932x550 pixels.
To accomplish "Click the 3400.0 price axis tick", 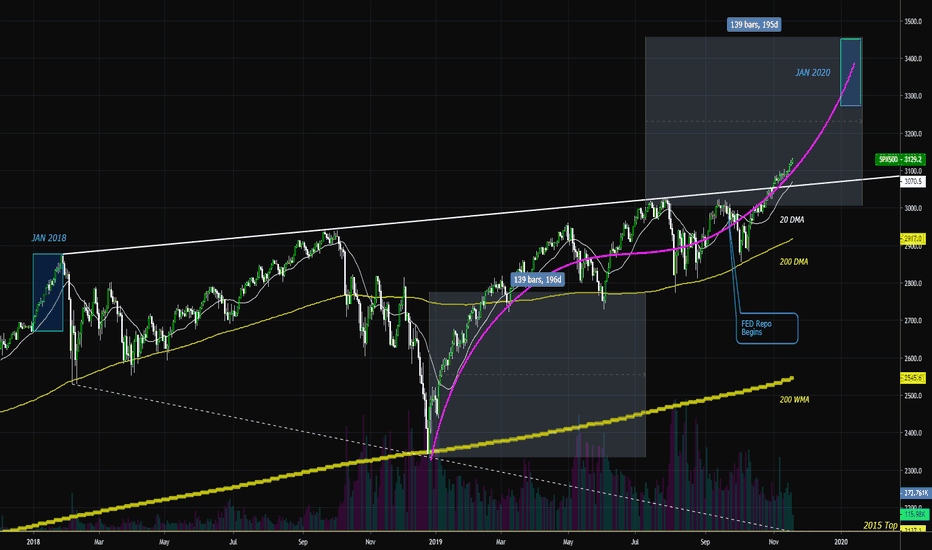I will point(913,59).
